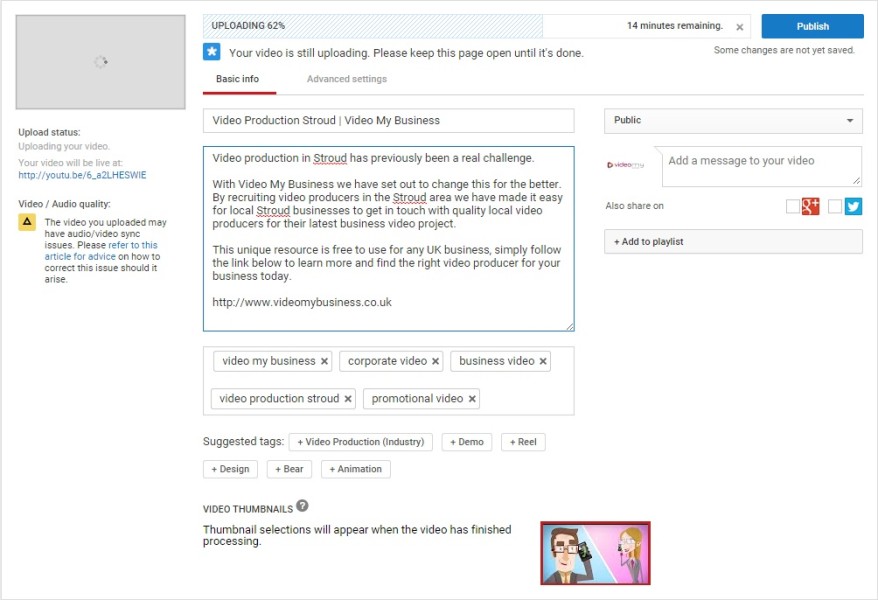
Task: Click the 'Upload status:' label
Action: [x=49, y=133]
